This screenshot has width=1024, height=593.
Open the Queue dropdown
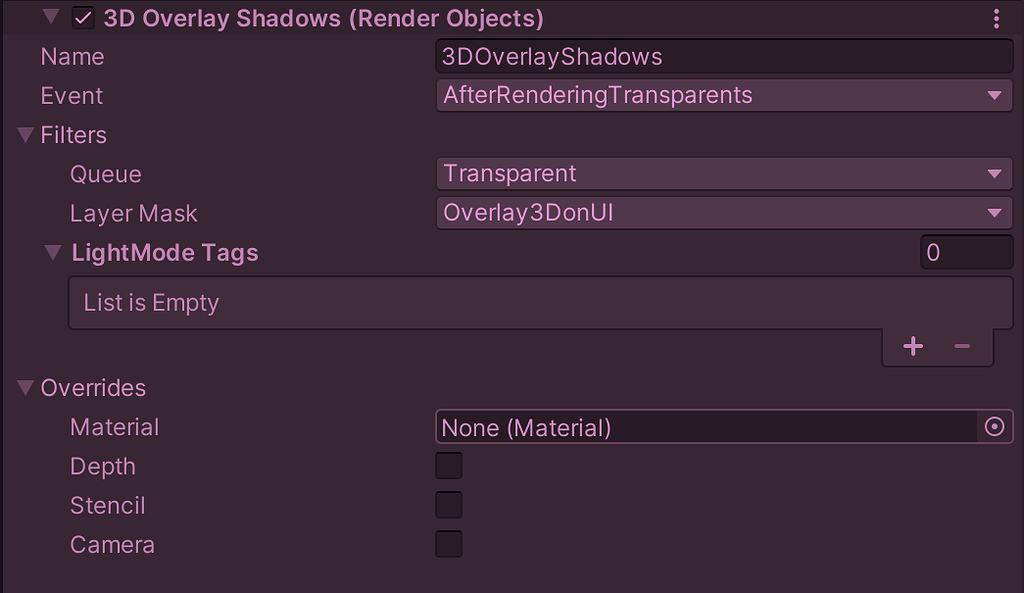724,174
